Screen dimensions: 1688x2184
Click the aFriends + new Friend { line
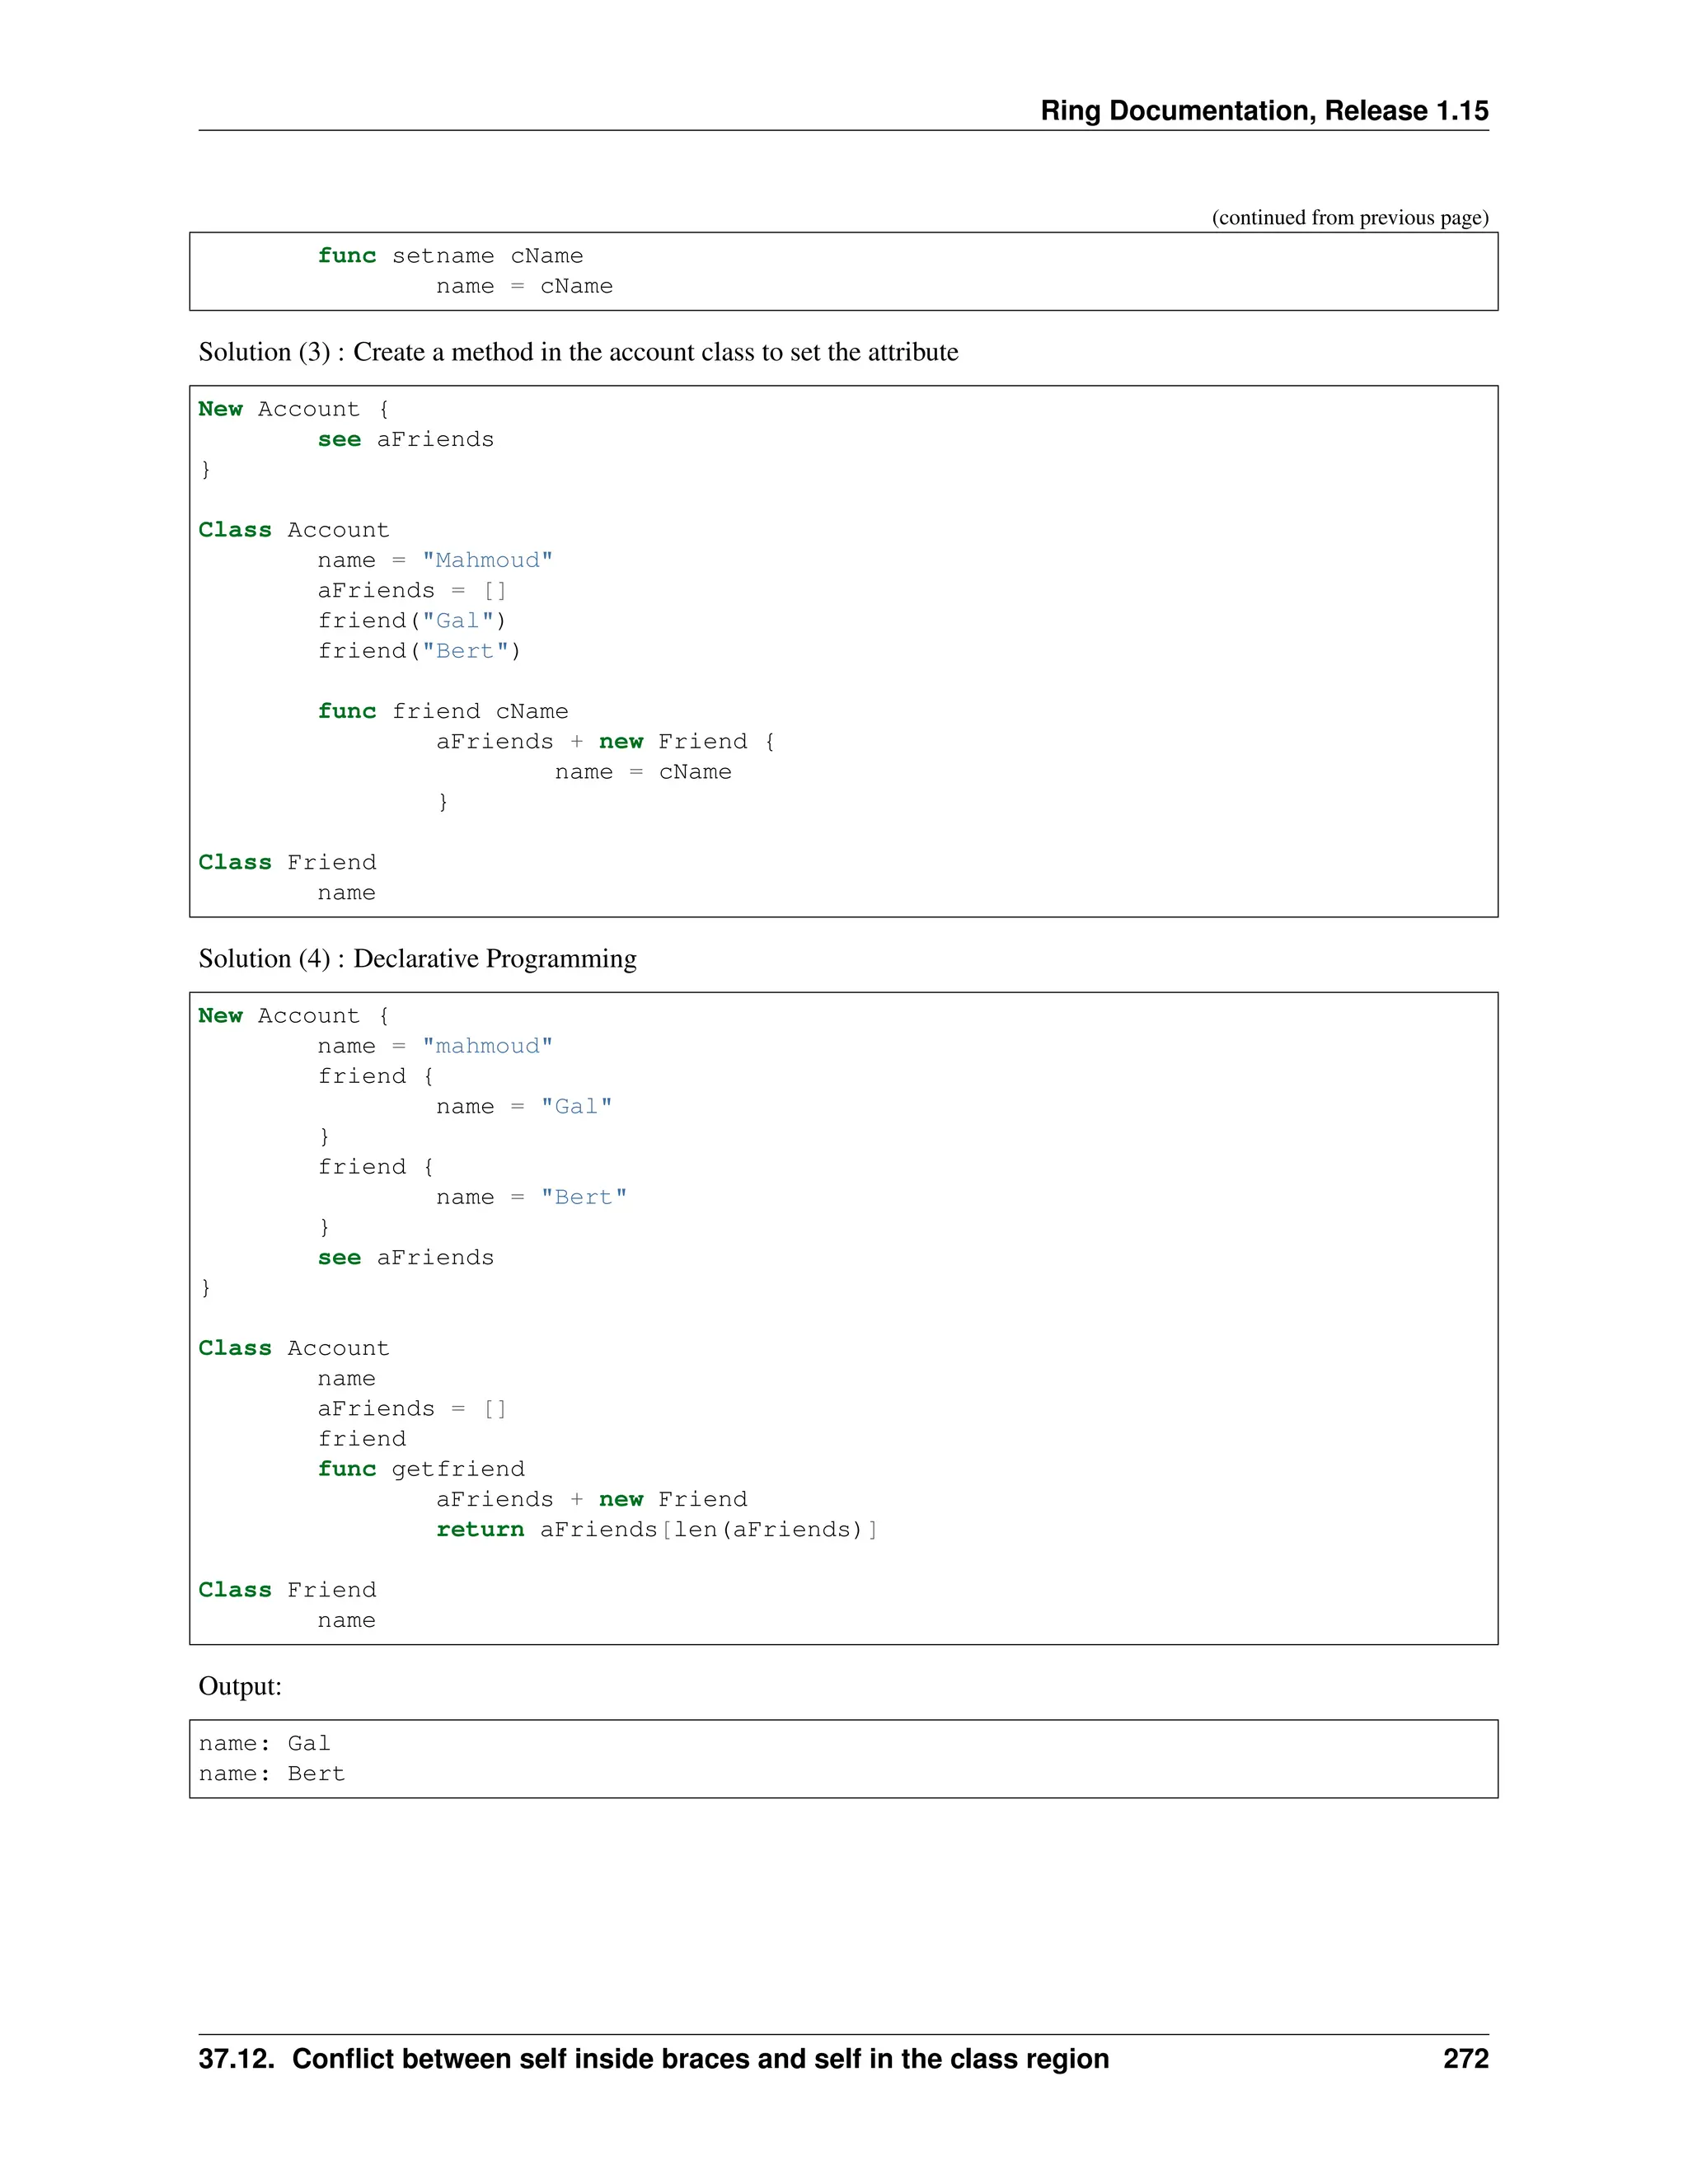[605, 742]
